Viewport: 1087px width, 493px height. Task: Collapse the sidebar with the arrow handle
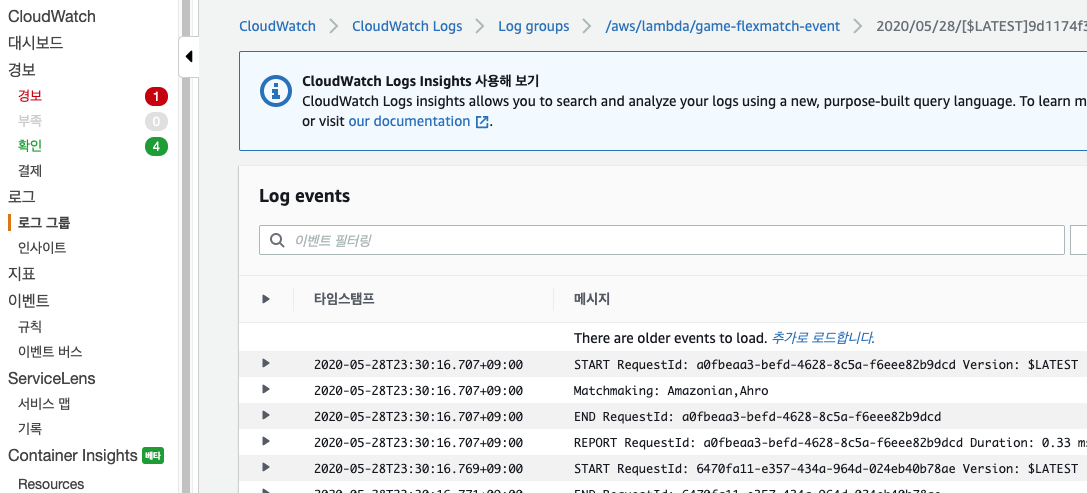pos(189,57)
